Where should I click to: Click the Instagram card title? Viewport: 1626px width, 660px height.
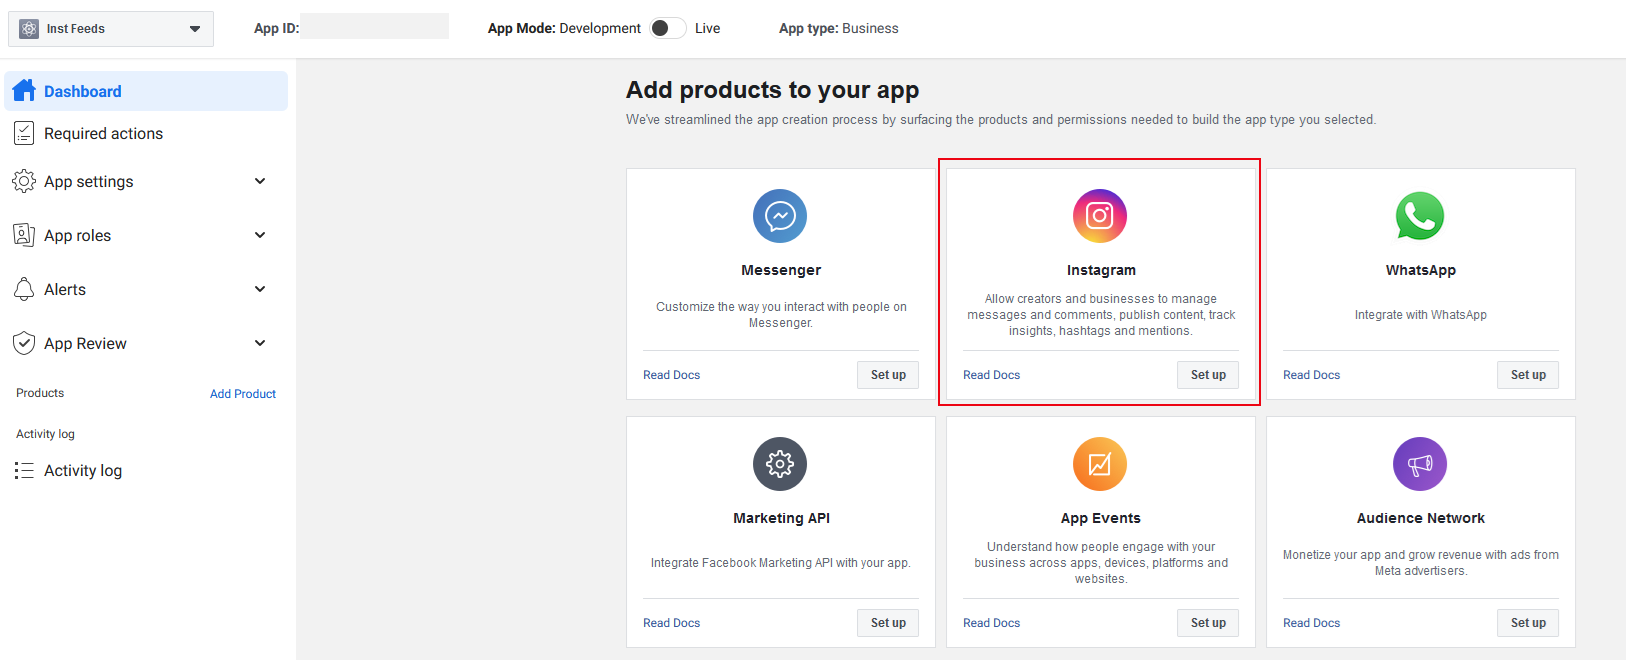1101,270
